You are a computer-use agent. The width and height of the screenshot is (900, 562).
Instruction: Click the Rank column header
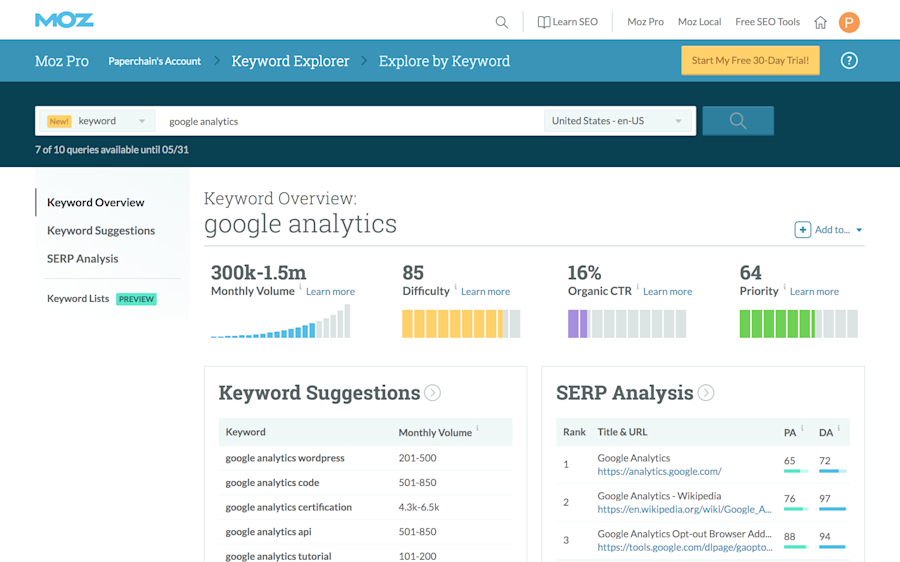click(x=574, y=432)
